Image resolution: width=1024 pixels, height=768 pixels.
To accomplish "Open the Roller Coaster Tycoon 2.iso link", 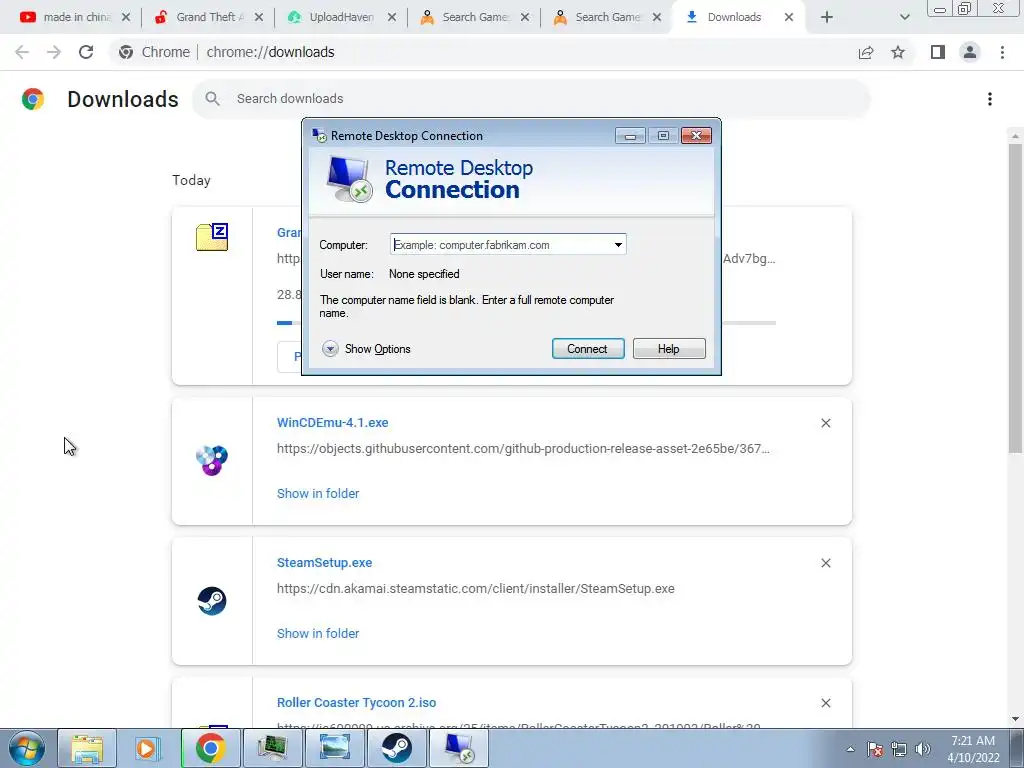I will pyautogui.click(x=357, y=703).
